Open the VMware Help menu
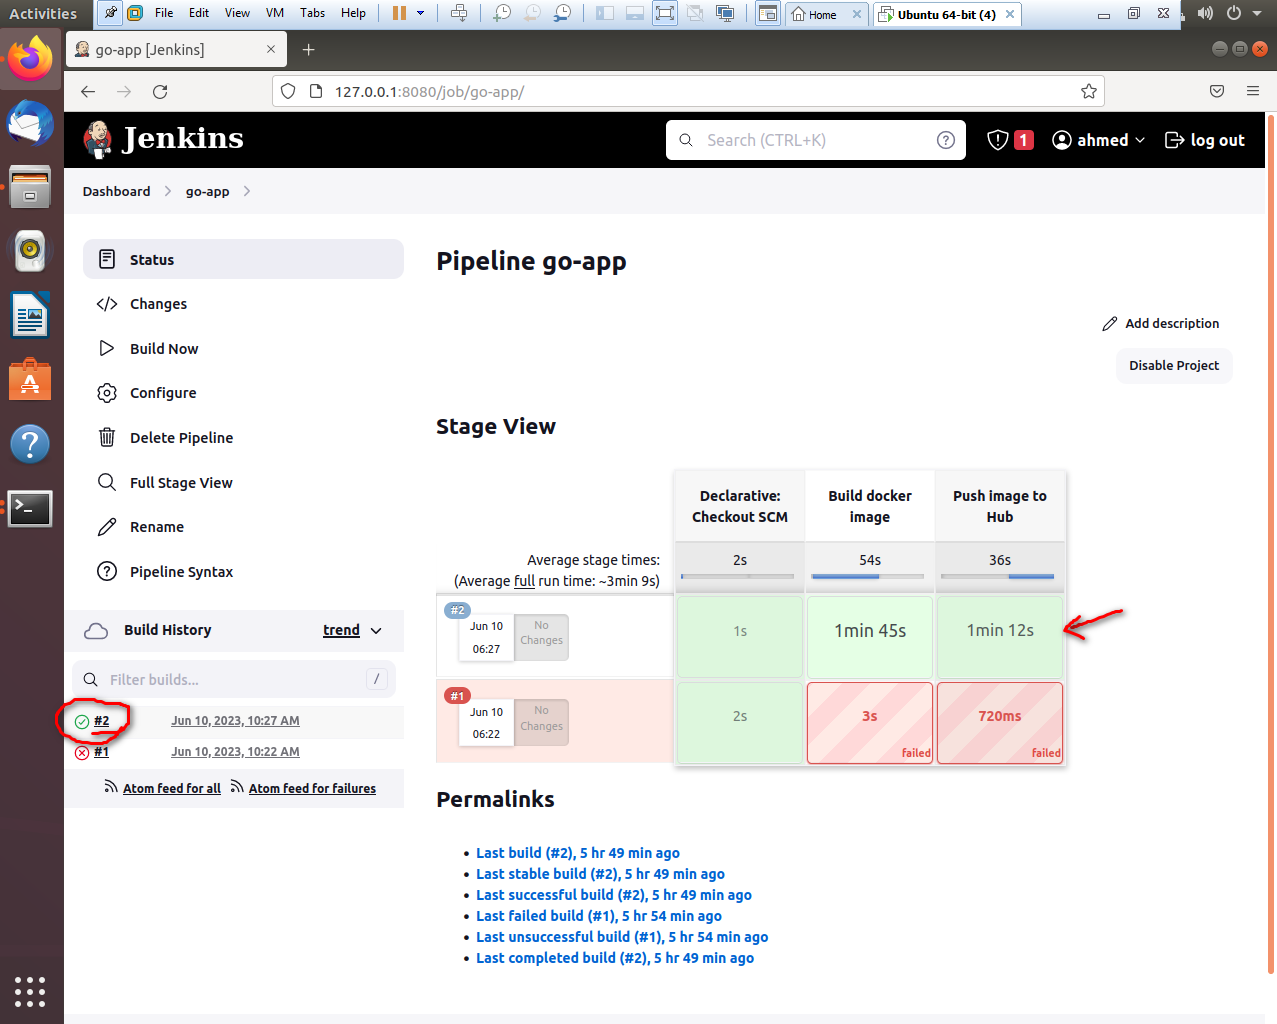The image size is (1277, 1024). (353, 13)
